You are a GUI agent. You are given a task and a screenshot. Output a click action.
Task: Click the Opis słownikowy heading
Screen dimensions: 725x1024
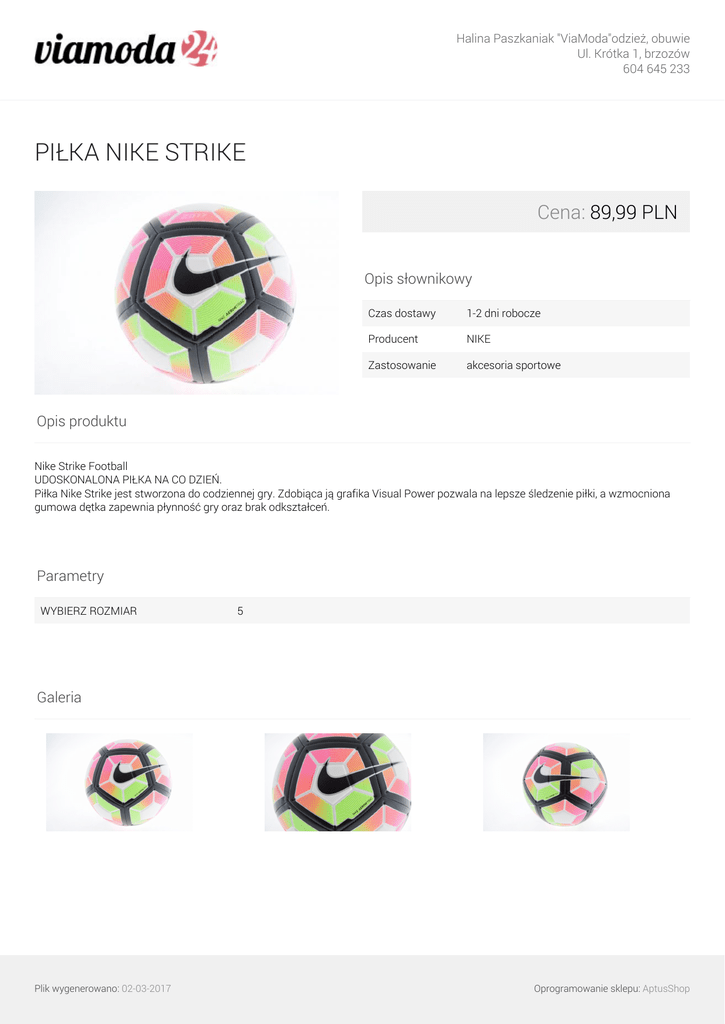click(418, 279)
